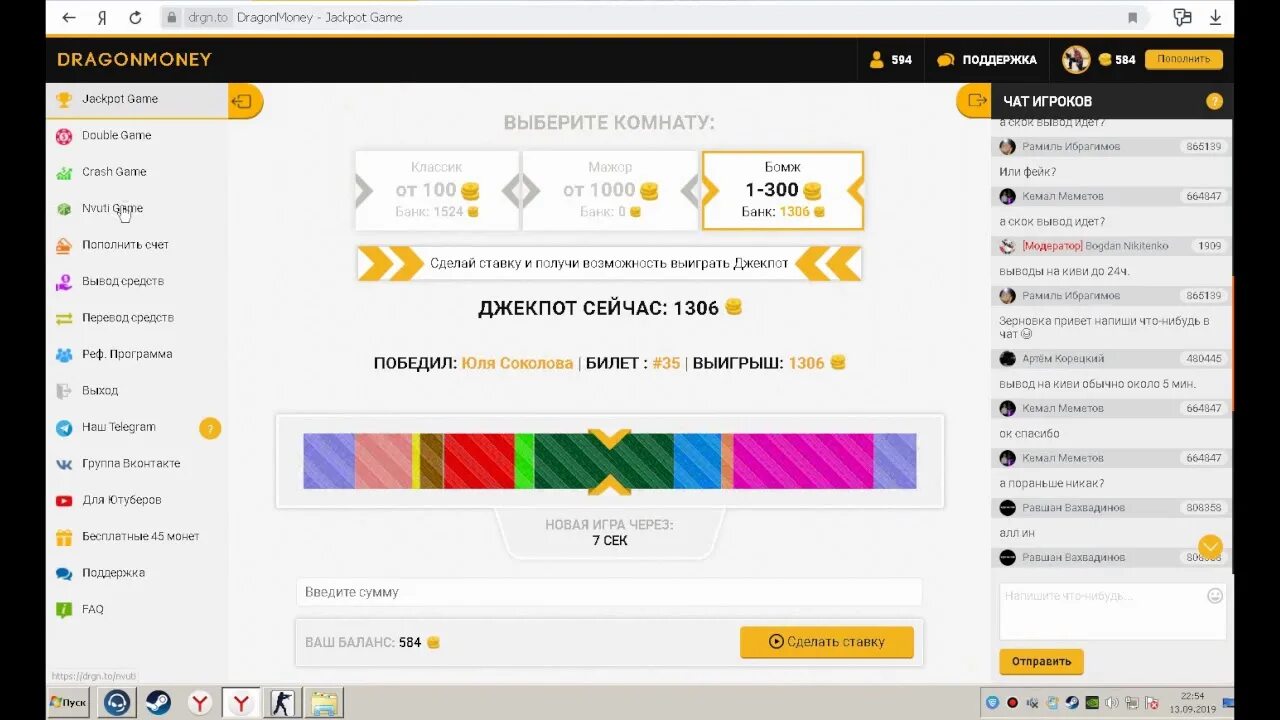Click Сделать ставку button

(827, 642)
